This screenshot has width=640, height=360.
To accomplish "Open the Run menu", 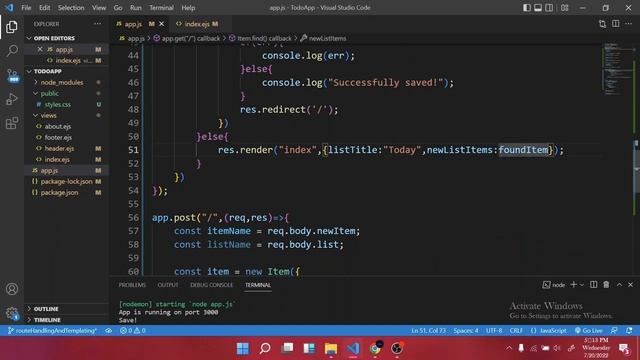I will click(x=136, y=8).
